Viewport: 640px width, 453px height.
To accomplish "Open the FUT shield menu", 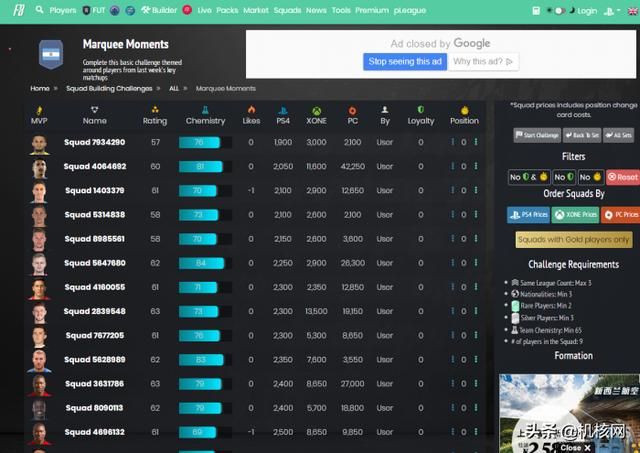I will point(94,10).
